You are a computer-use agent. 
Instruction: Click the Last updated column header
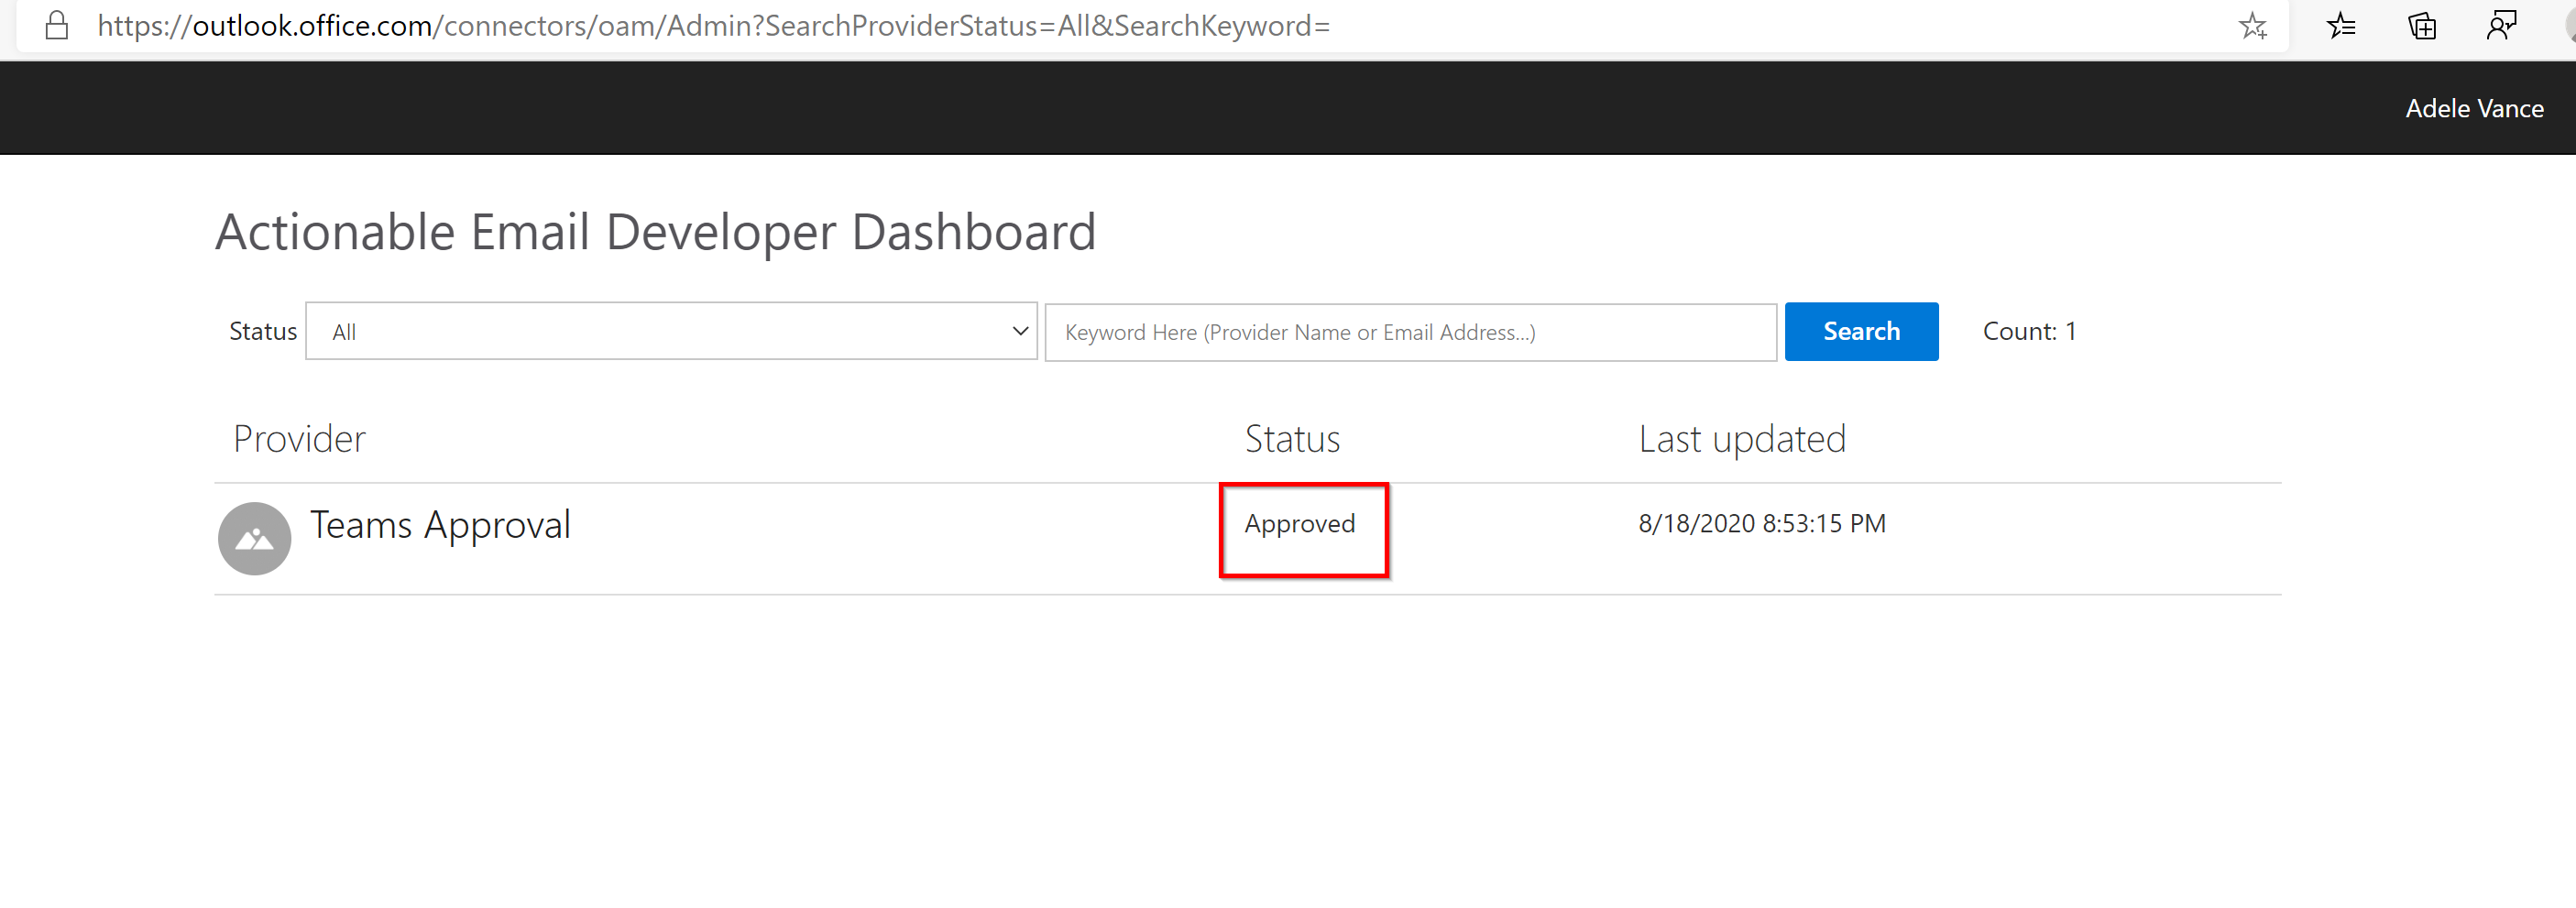pos(1742,438)
